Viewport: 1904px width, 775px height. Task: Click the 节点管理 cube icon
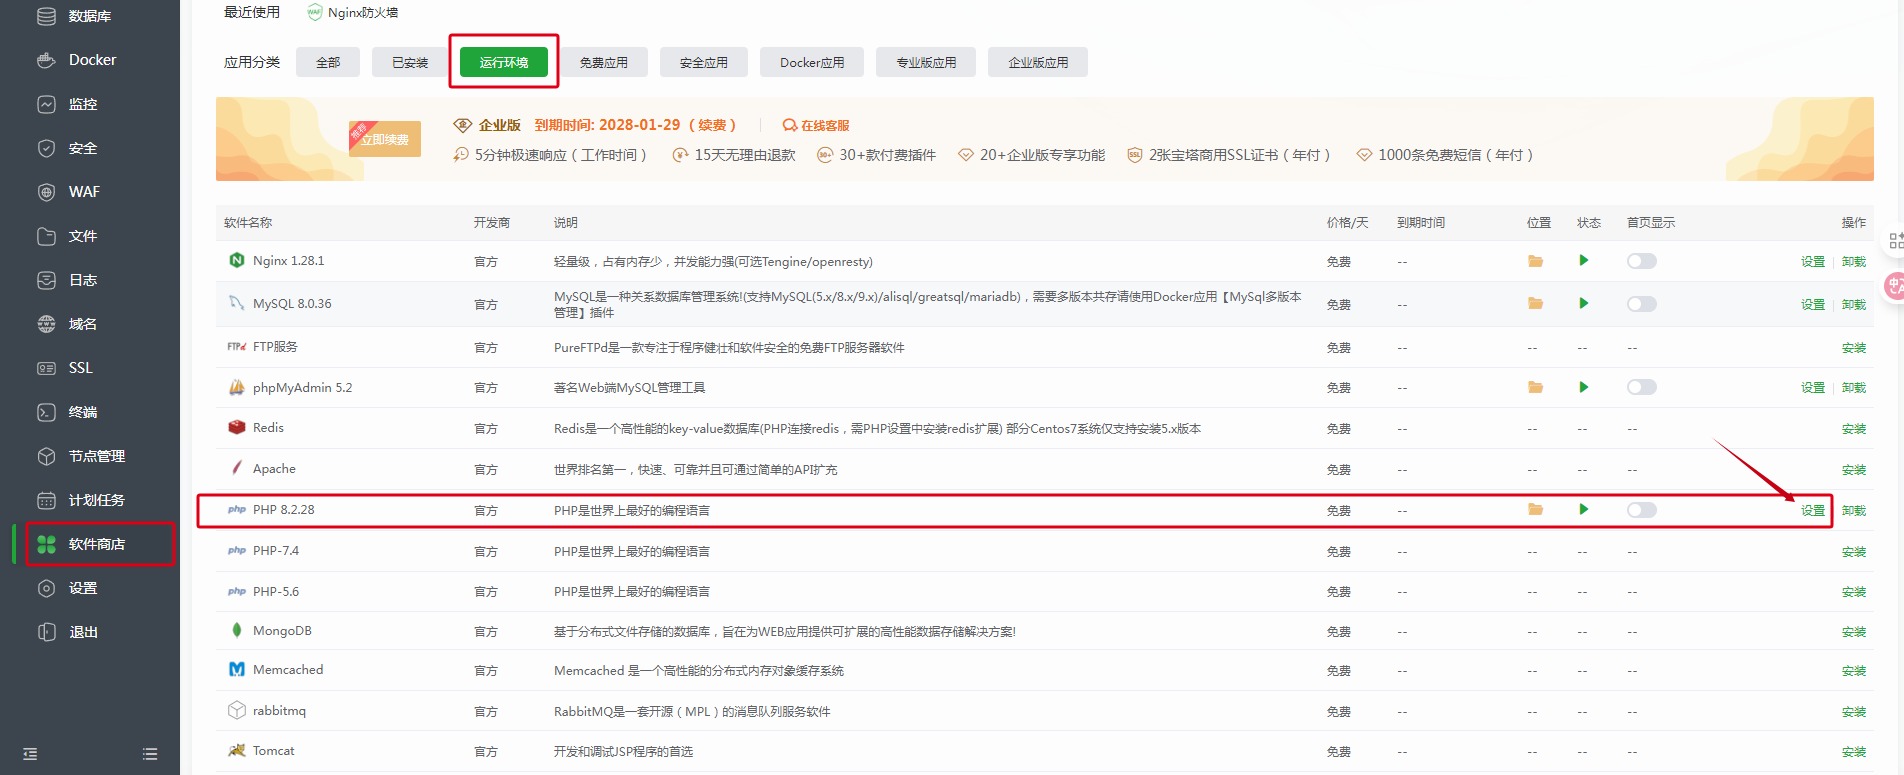[x=46, y=456]
